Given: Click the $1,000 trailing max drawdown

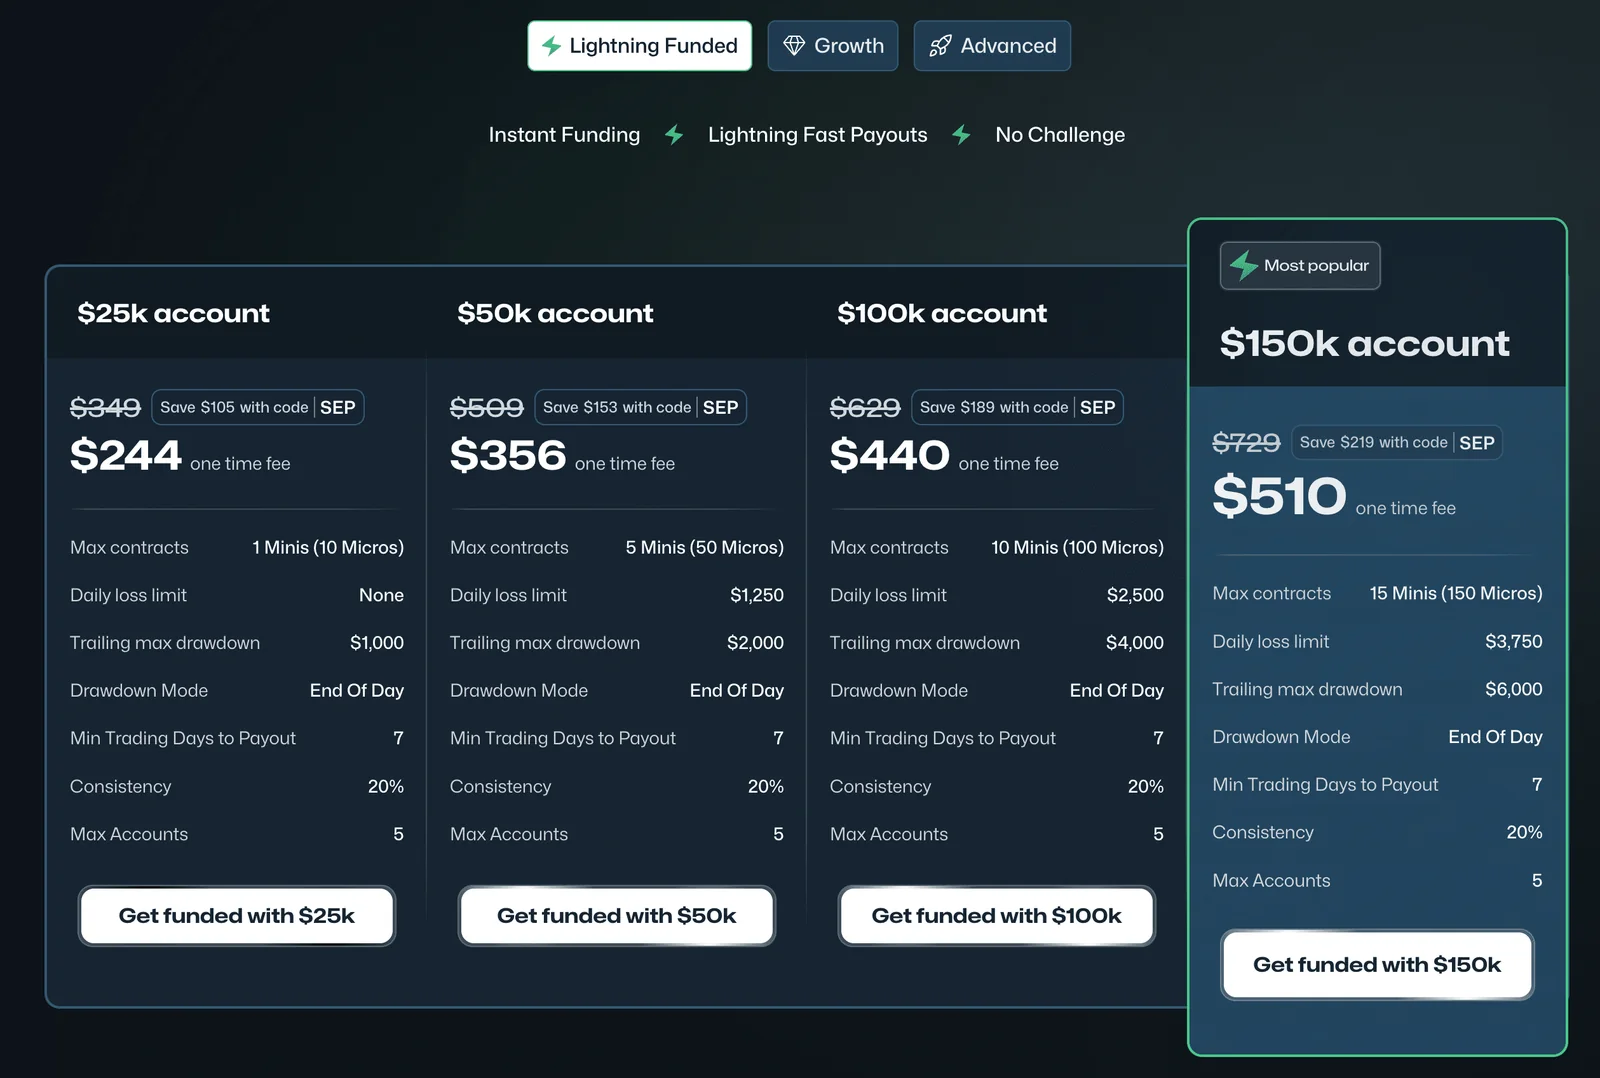Looking at the screenshot, I should (x=377, y=643).
